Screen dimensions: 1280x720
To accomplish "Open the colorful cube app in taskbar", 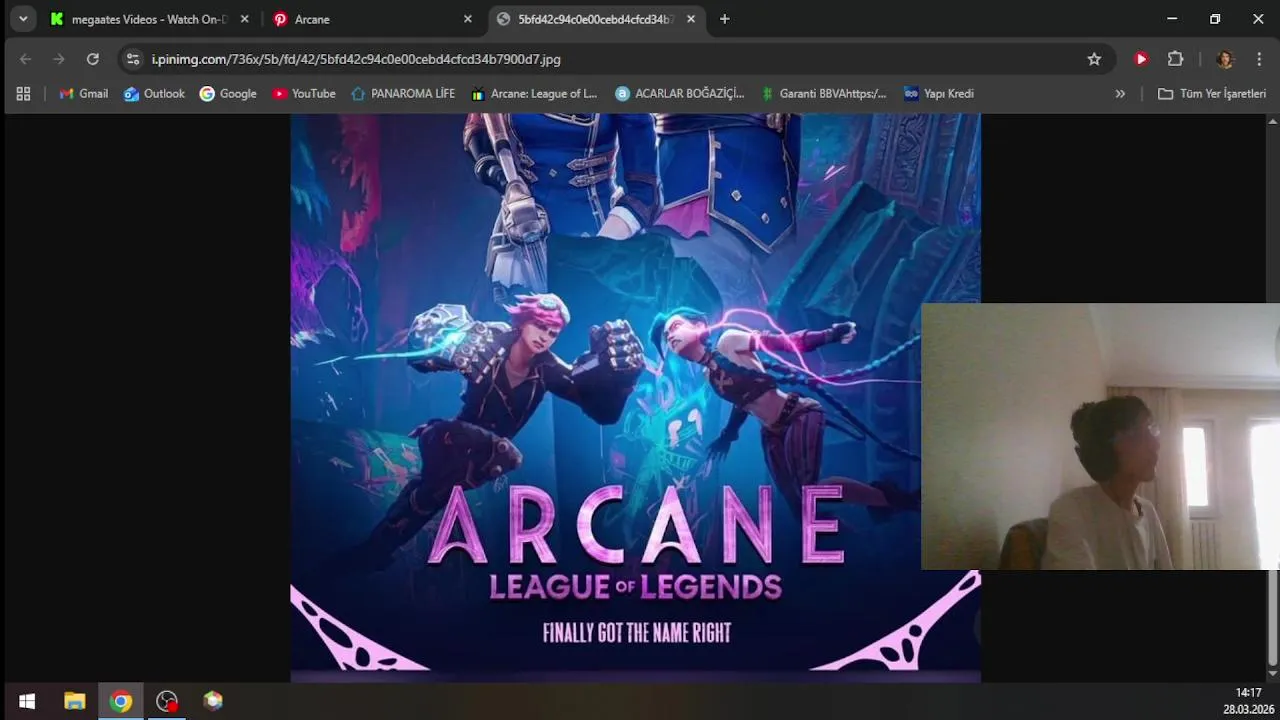I will [x=213, y=701].
